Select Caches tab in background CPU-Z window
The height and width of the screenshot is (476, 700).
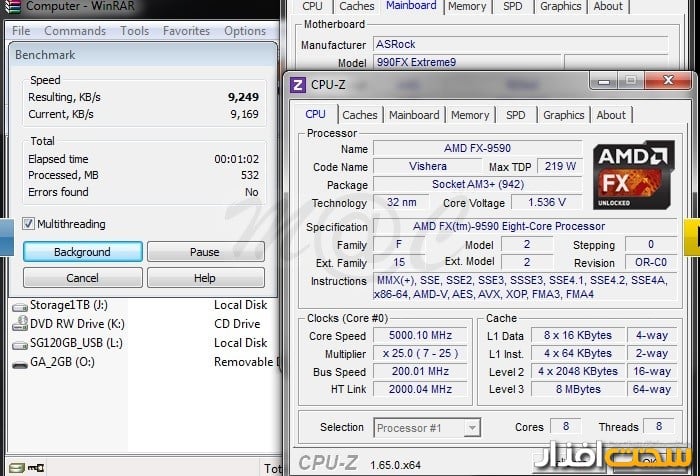tap(357, 6)
